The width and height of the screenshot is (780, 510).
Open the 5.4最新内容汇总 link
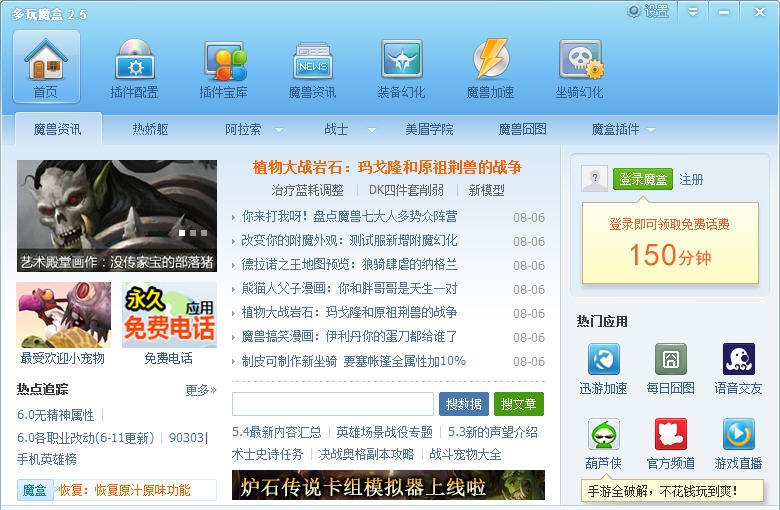(277, 432)
